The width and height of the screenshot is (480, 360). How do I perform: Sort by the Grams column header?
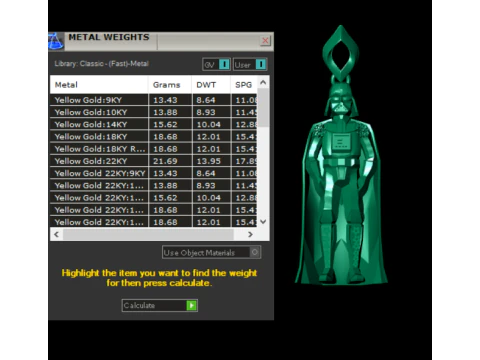170,85
